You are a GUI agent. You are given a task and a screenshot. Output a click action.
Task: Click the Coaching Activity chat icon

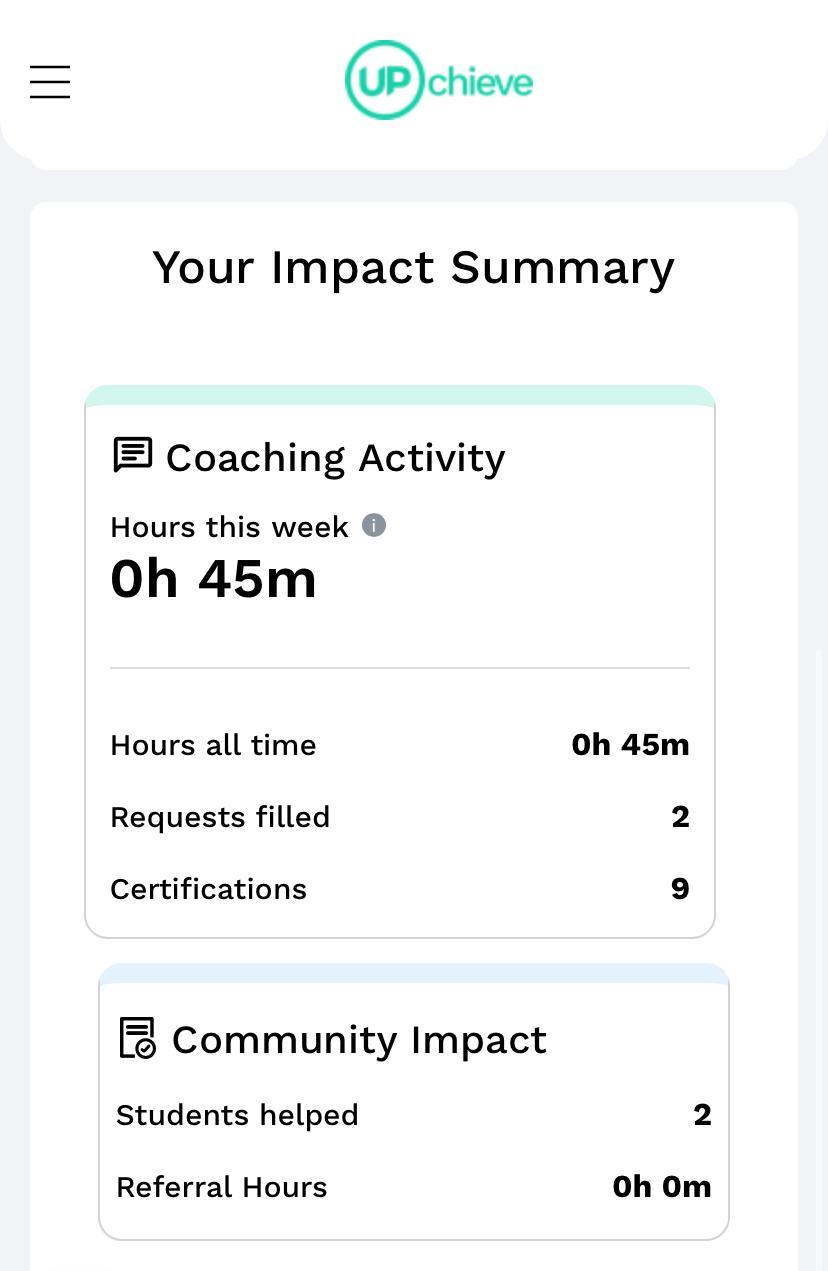pyautogui.click(x=132, y=456)
